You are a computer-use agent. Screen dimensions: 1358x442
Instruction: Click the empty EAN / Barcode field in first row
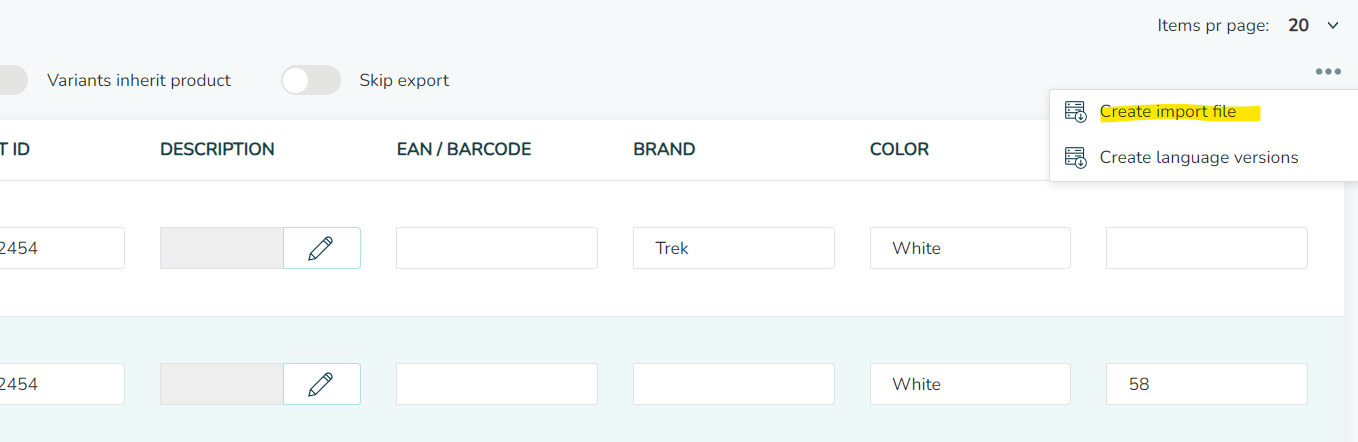[497, 248]
